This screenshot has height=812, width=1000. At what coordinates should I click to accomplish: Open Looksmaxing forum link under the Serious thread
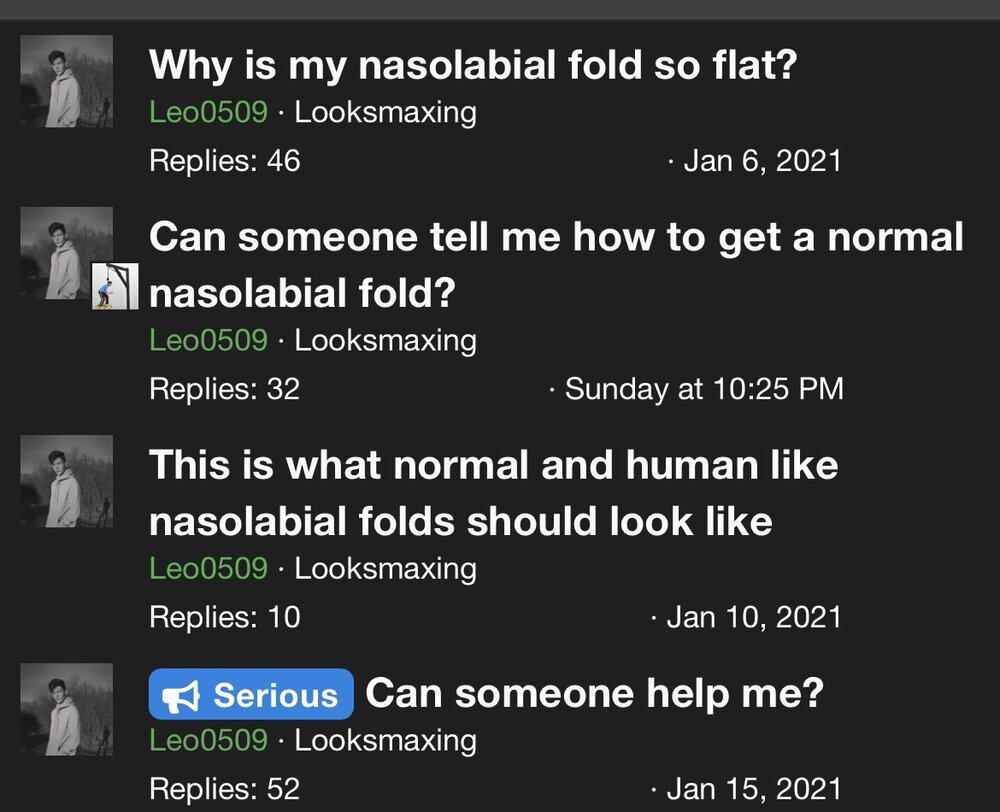click(x=385, y=742)
